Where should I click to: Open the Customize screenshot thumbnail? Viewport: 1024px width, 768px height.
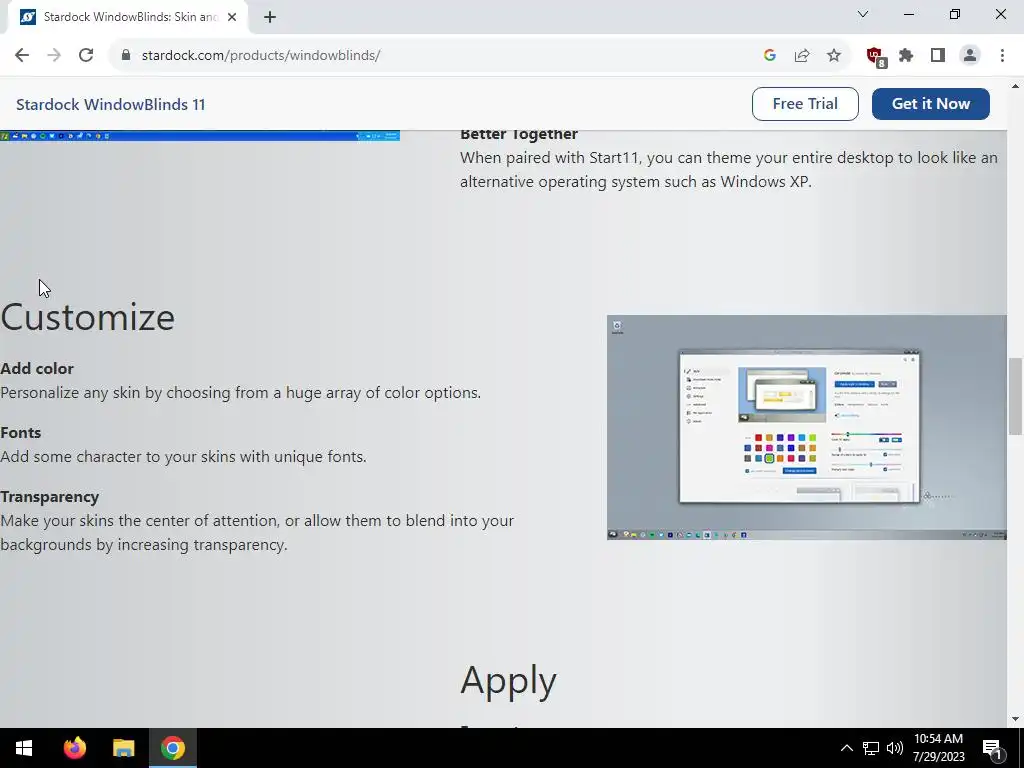(807, 427)
